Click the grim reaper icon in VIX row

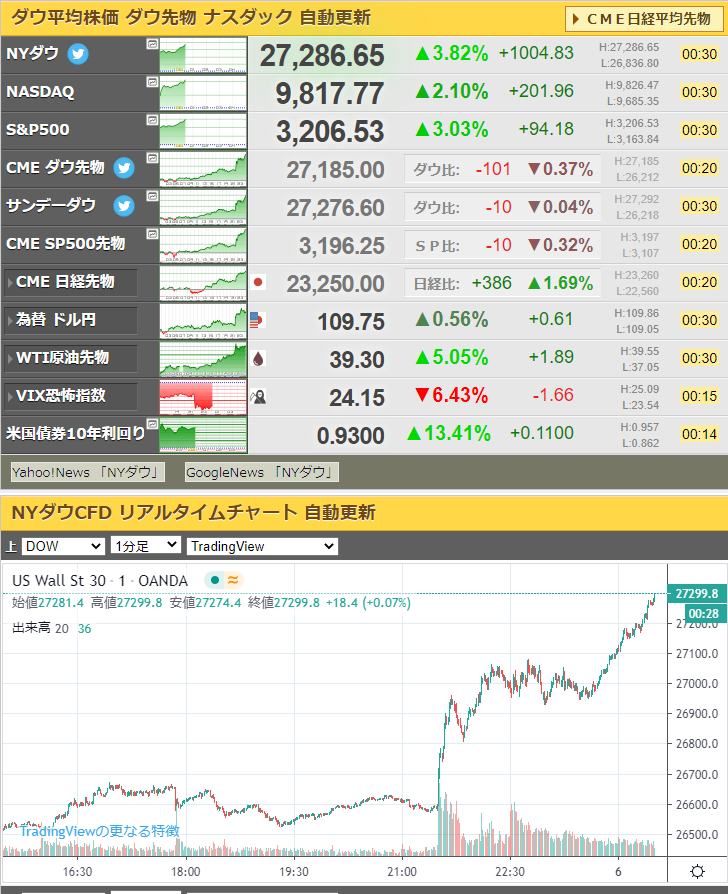tap(258, 396)
